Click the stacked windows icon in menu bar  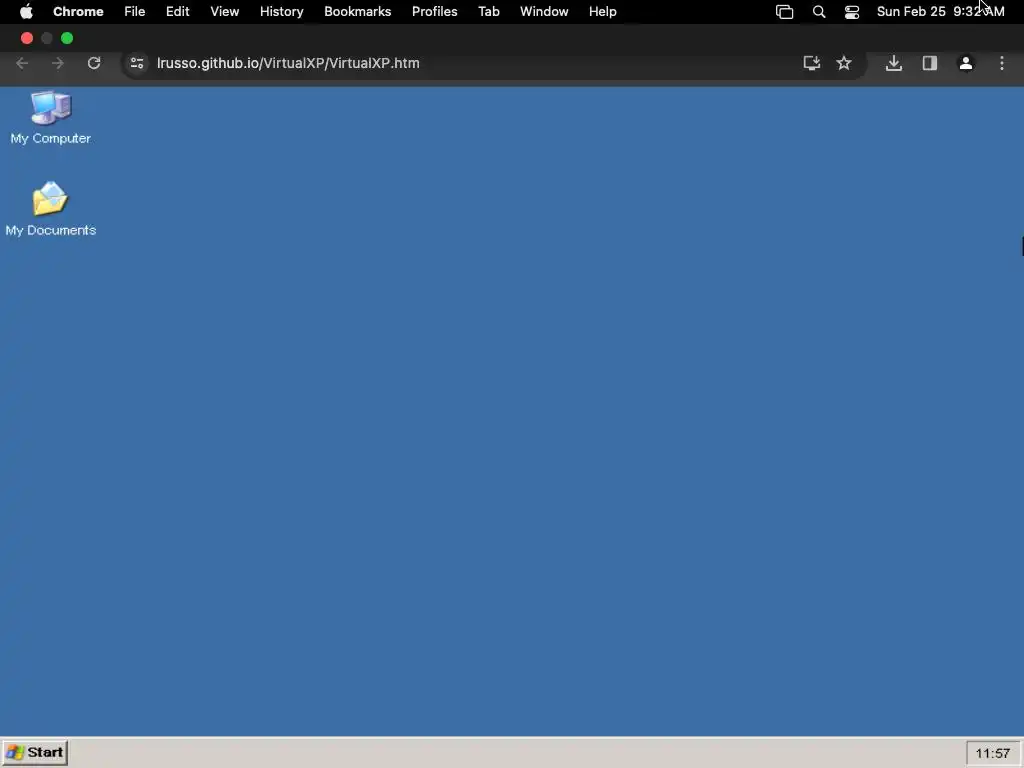(784, 12)
